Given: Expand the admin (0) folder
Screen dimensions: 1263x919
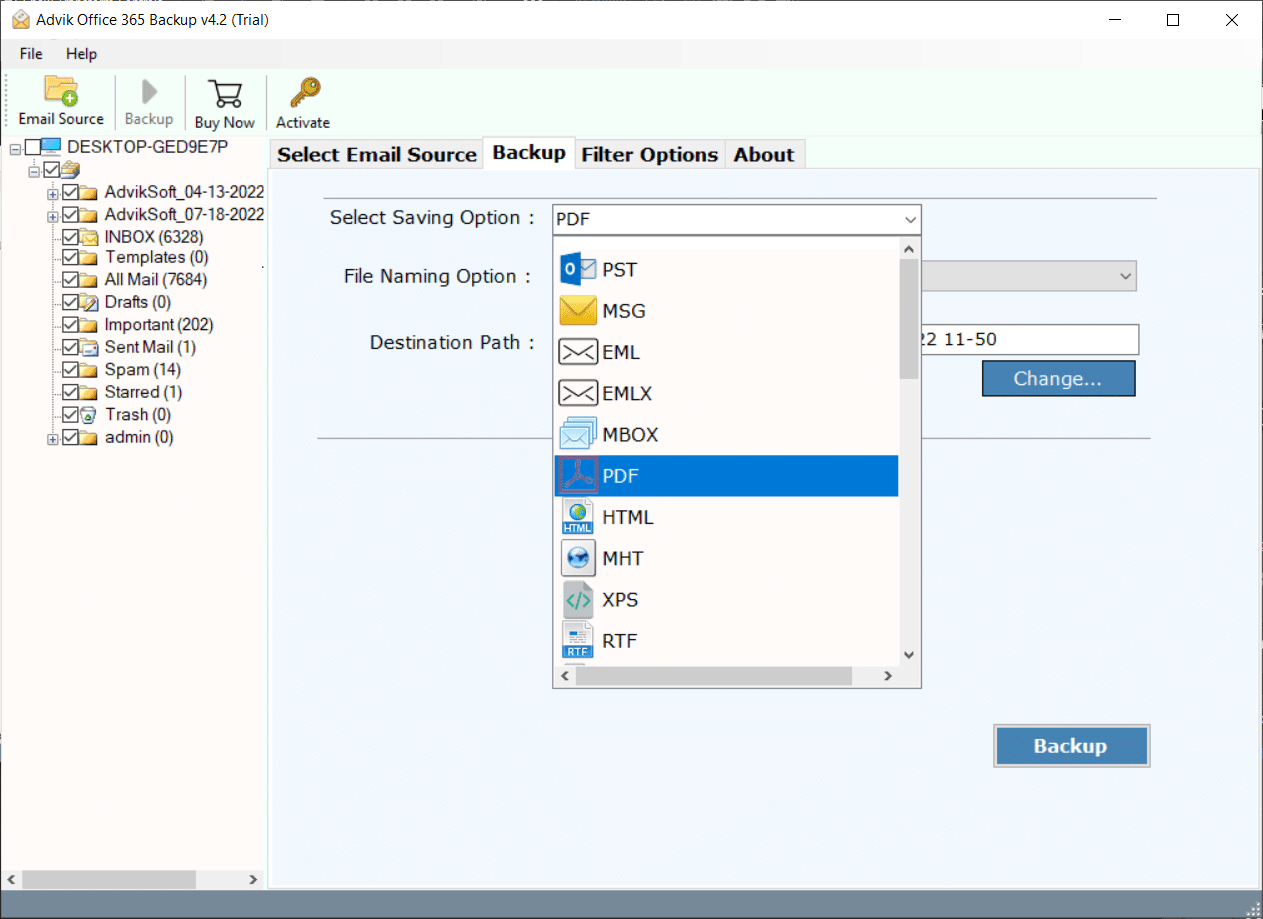Looking at the screenshot, I should pos(53,439).
